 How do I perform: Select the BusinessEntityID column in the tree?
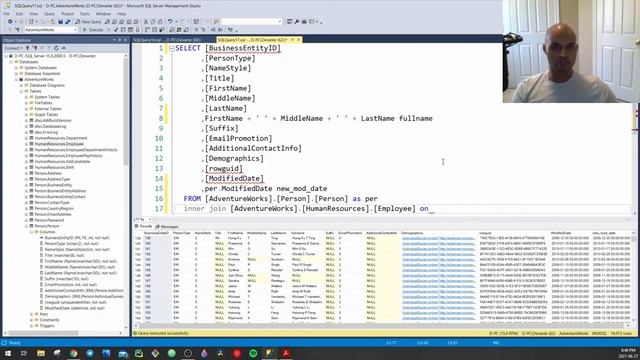(x=77, y=238)
